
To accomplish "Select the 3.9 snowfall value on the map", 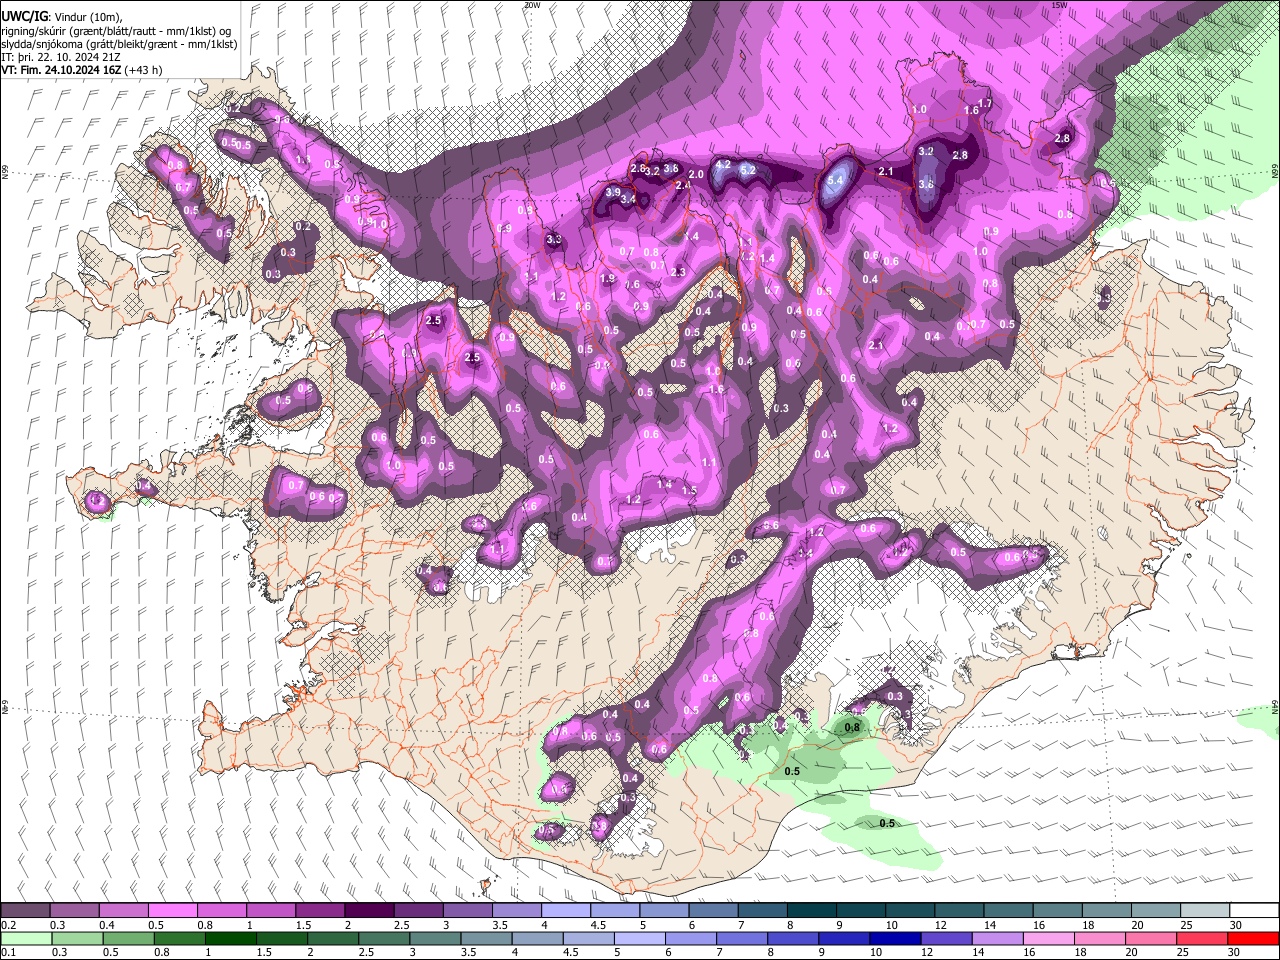I will pos(613,192).
